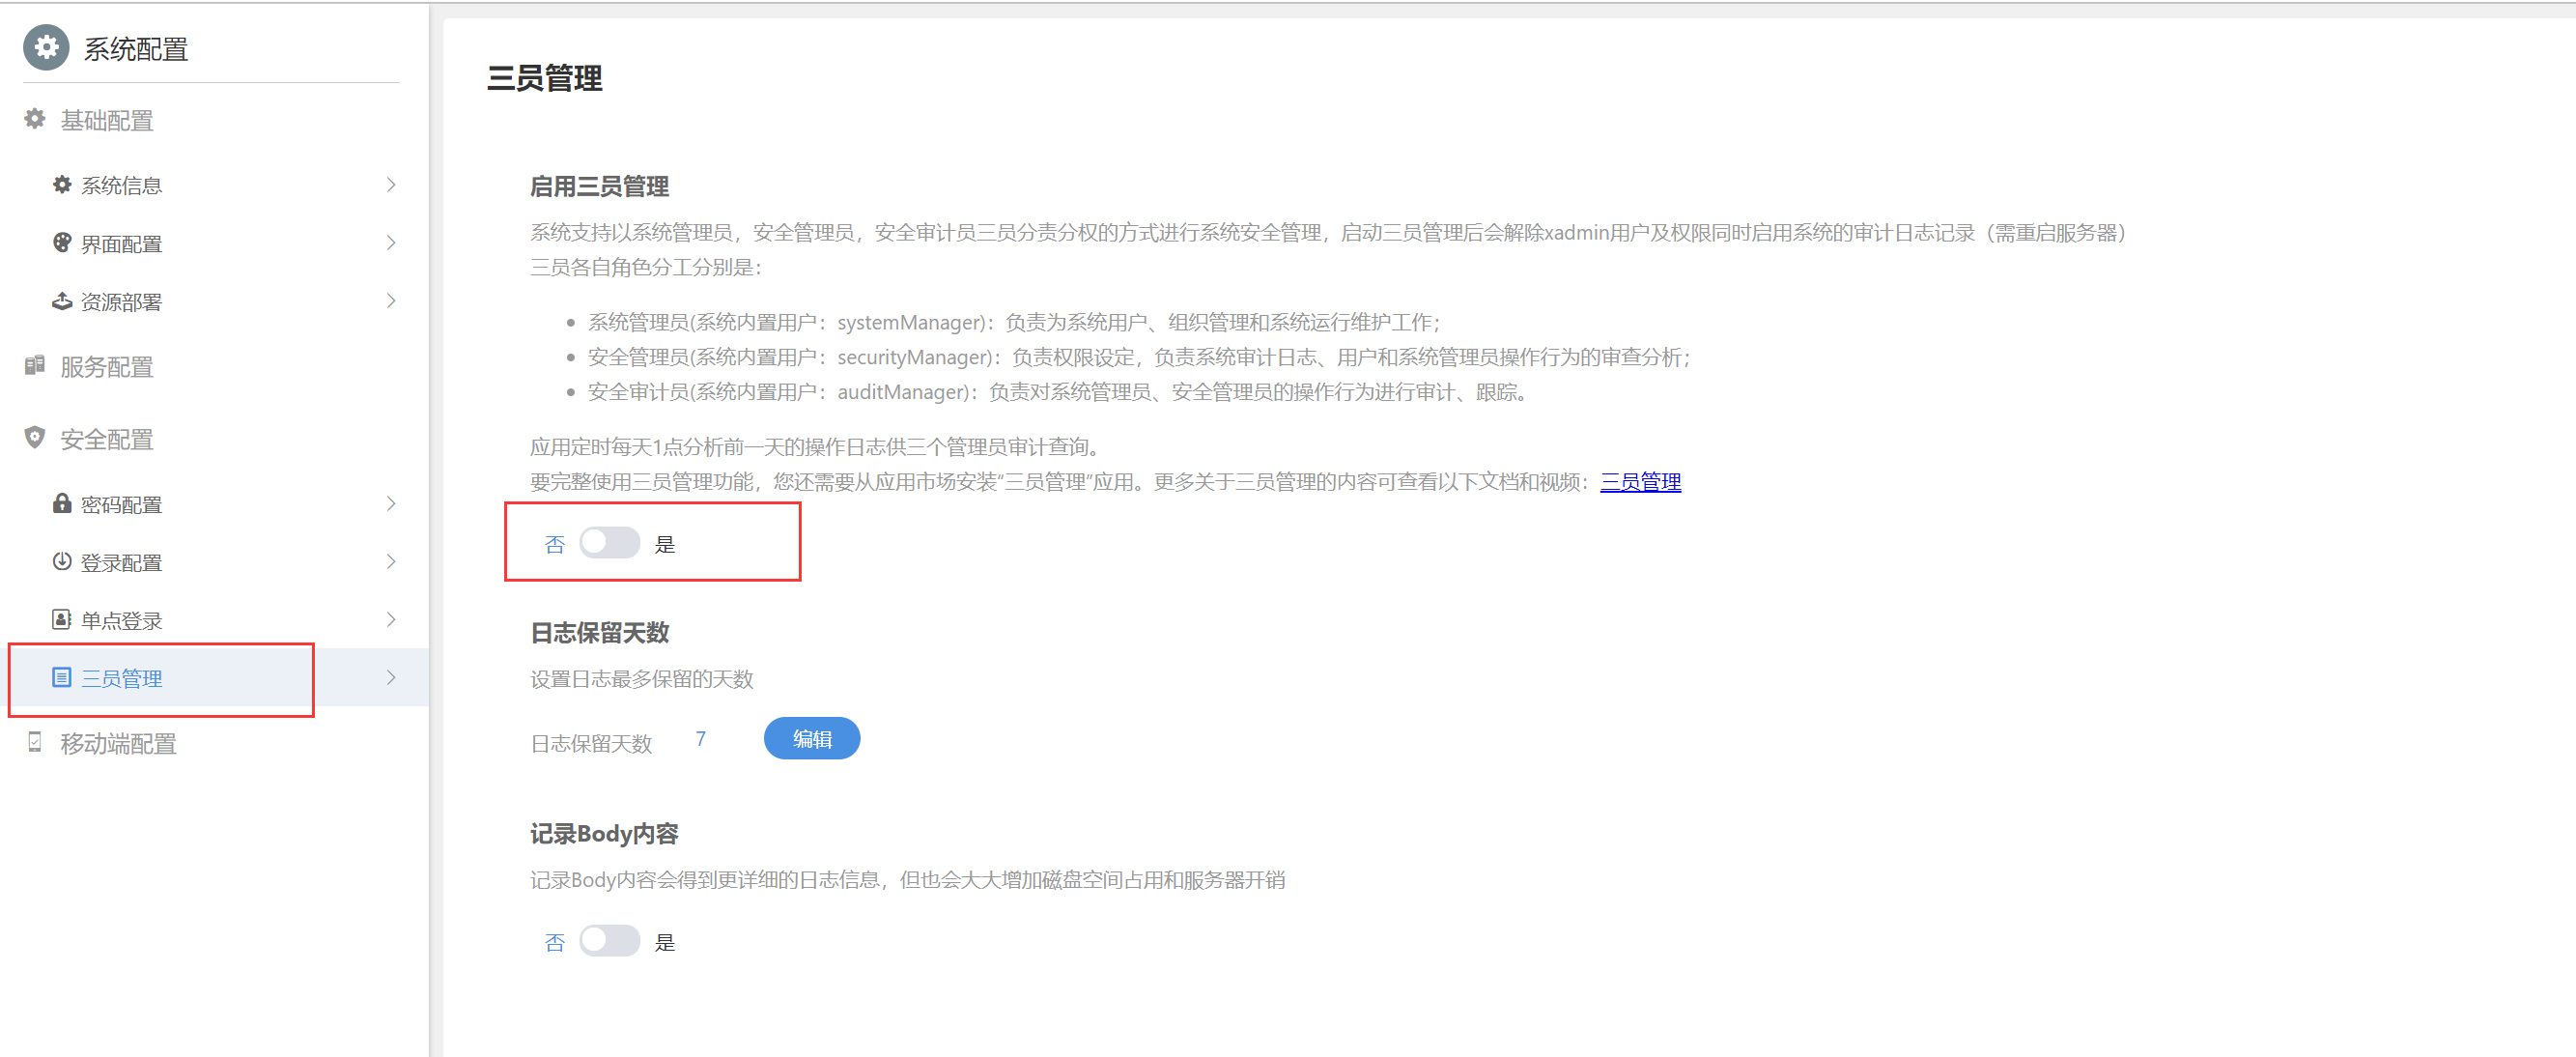
Task: Toggle the 记录Body内容 switch
Action: [x=609, y=941]
